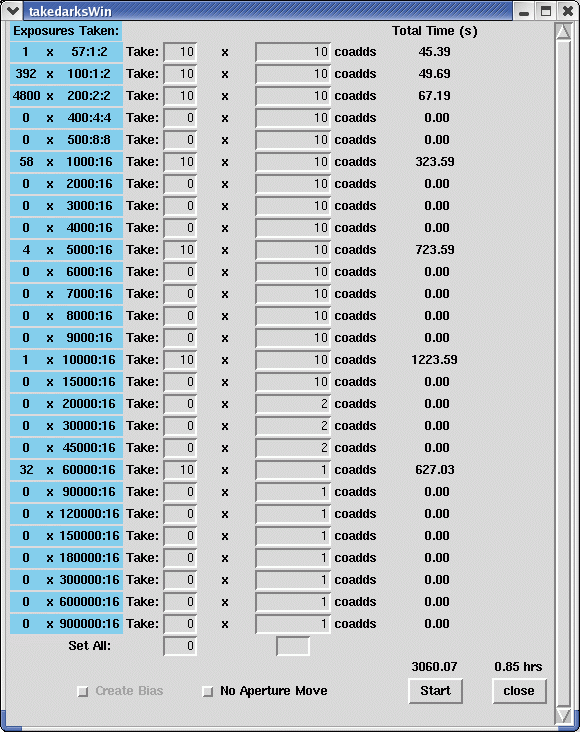Select the coadds field for 200:2:2 row
Screen dimensions: 580x732
pyautogui.click(x=293, y=96)
